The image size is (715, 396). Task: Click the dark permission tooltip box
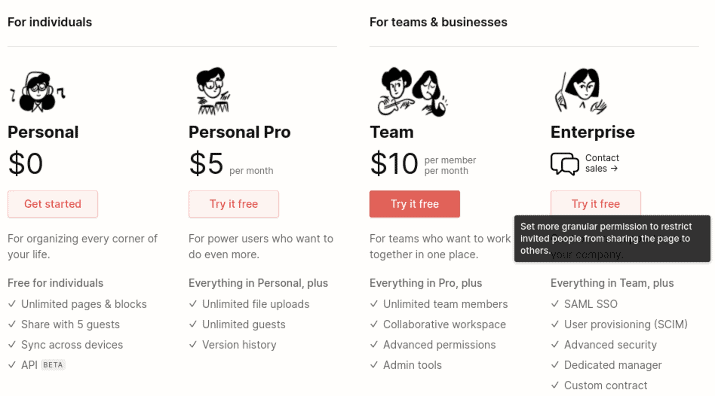tap(612, 239)
